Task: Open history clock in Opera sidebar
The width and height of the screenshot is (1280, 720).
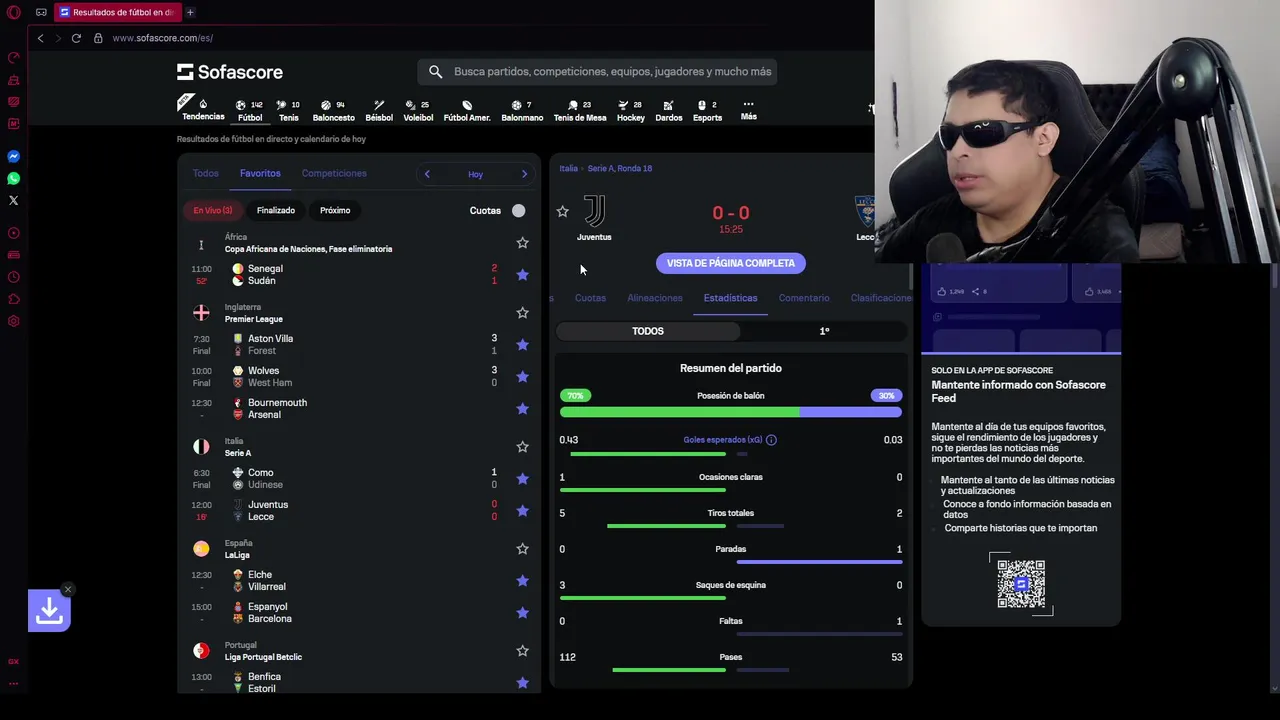Action: (x=14, y=277)
